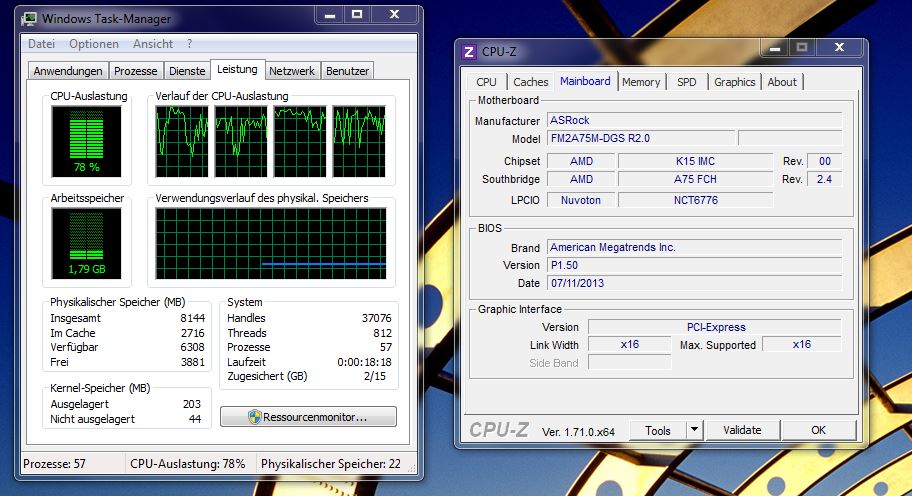Click the Arbeitsspeicher 1,79 GB gauge
912x496 pixels.
pyautogui.click(x=87, y=243)
